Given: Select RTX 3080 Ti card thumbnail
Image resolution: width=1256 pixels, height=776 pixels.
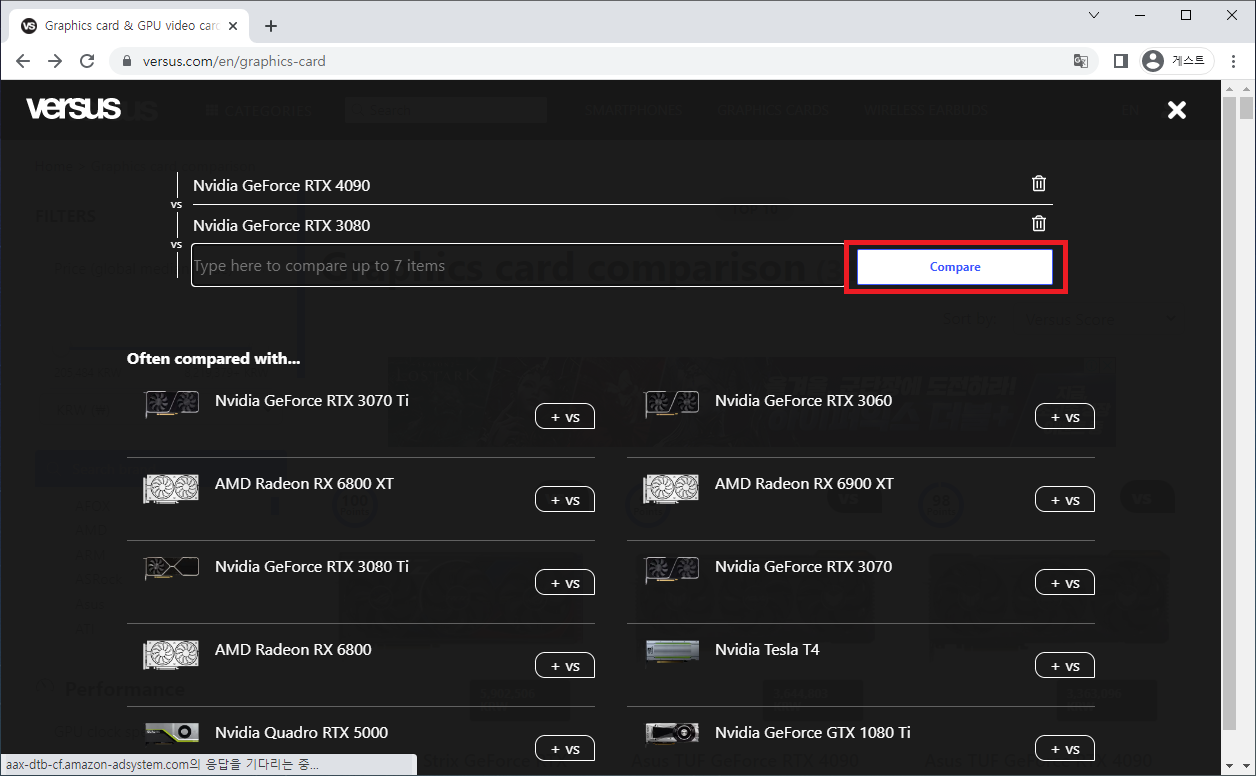Looking at the screenshot, I should (172, 569).
